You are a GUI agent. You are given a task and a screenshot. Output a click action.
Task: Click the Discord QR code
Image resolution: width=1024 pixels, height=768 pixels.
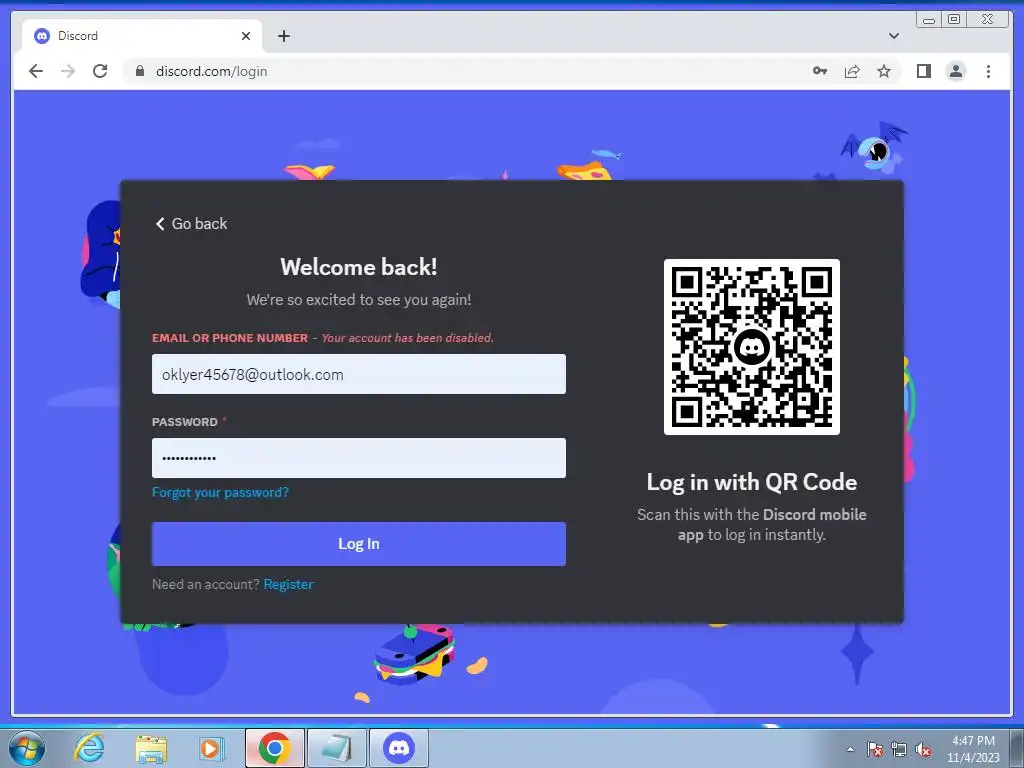pos(752,347)
